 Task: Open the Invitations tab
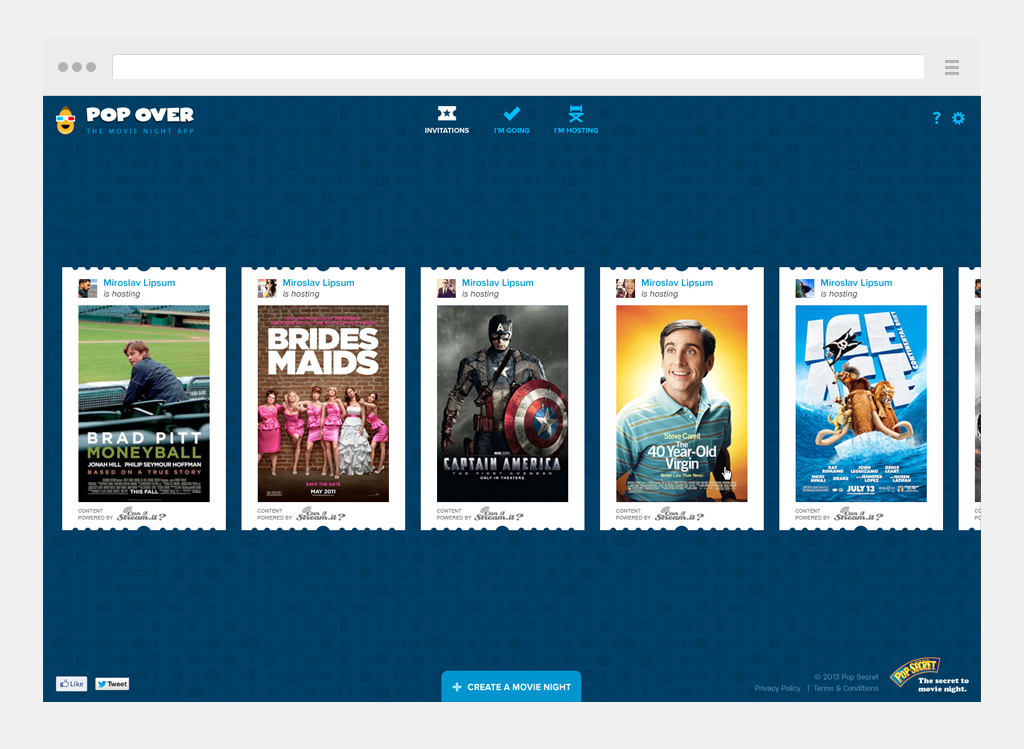pos(446,119)
